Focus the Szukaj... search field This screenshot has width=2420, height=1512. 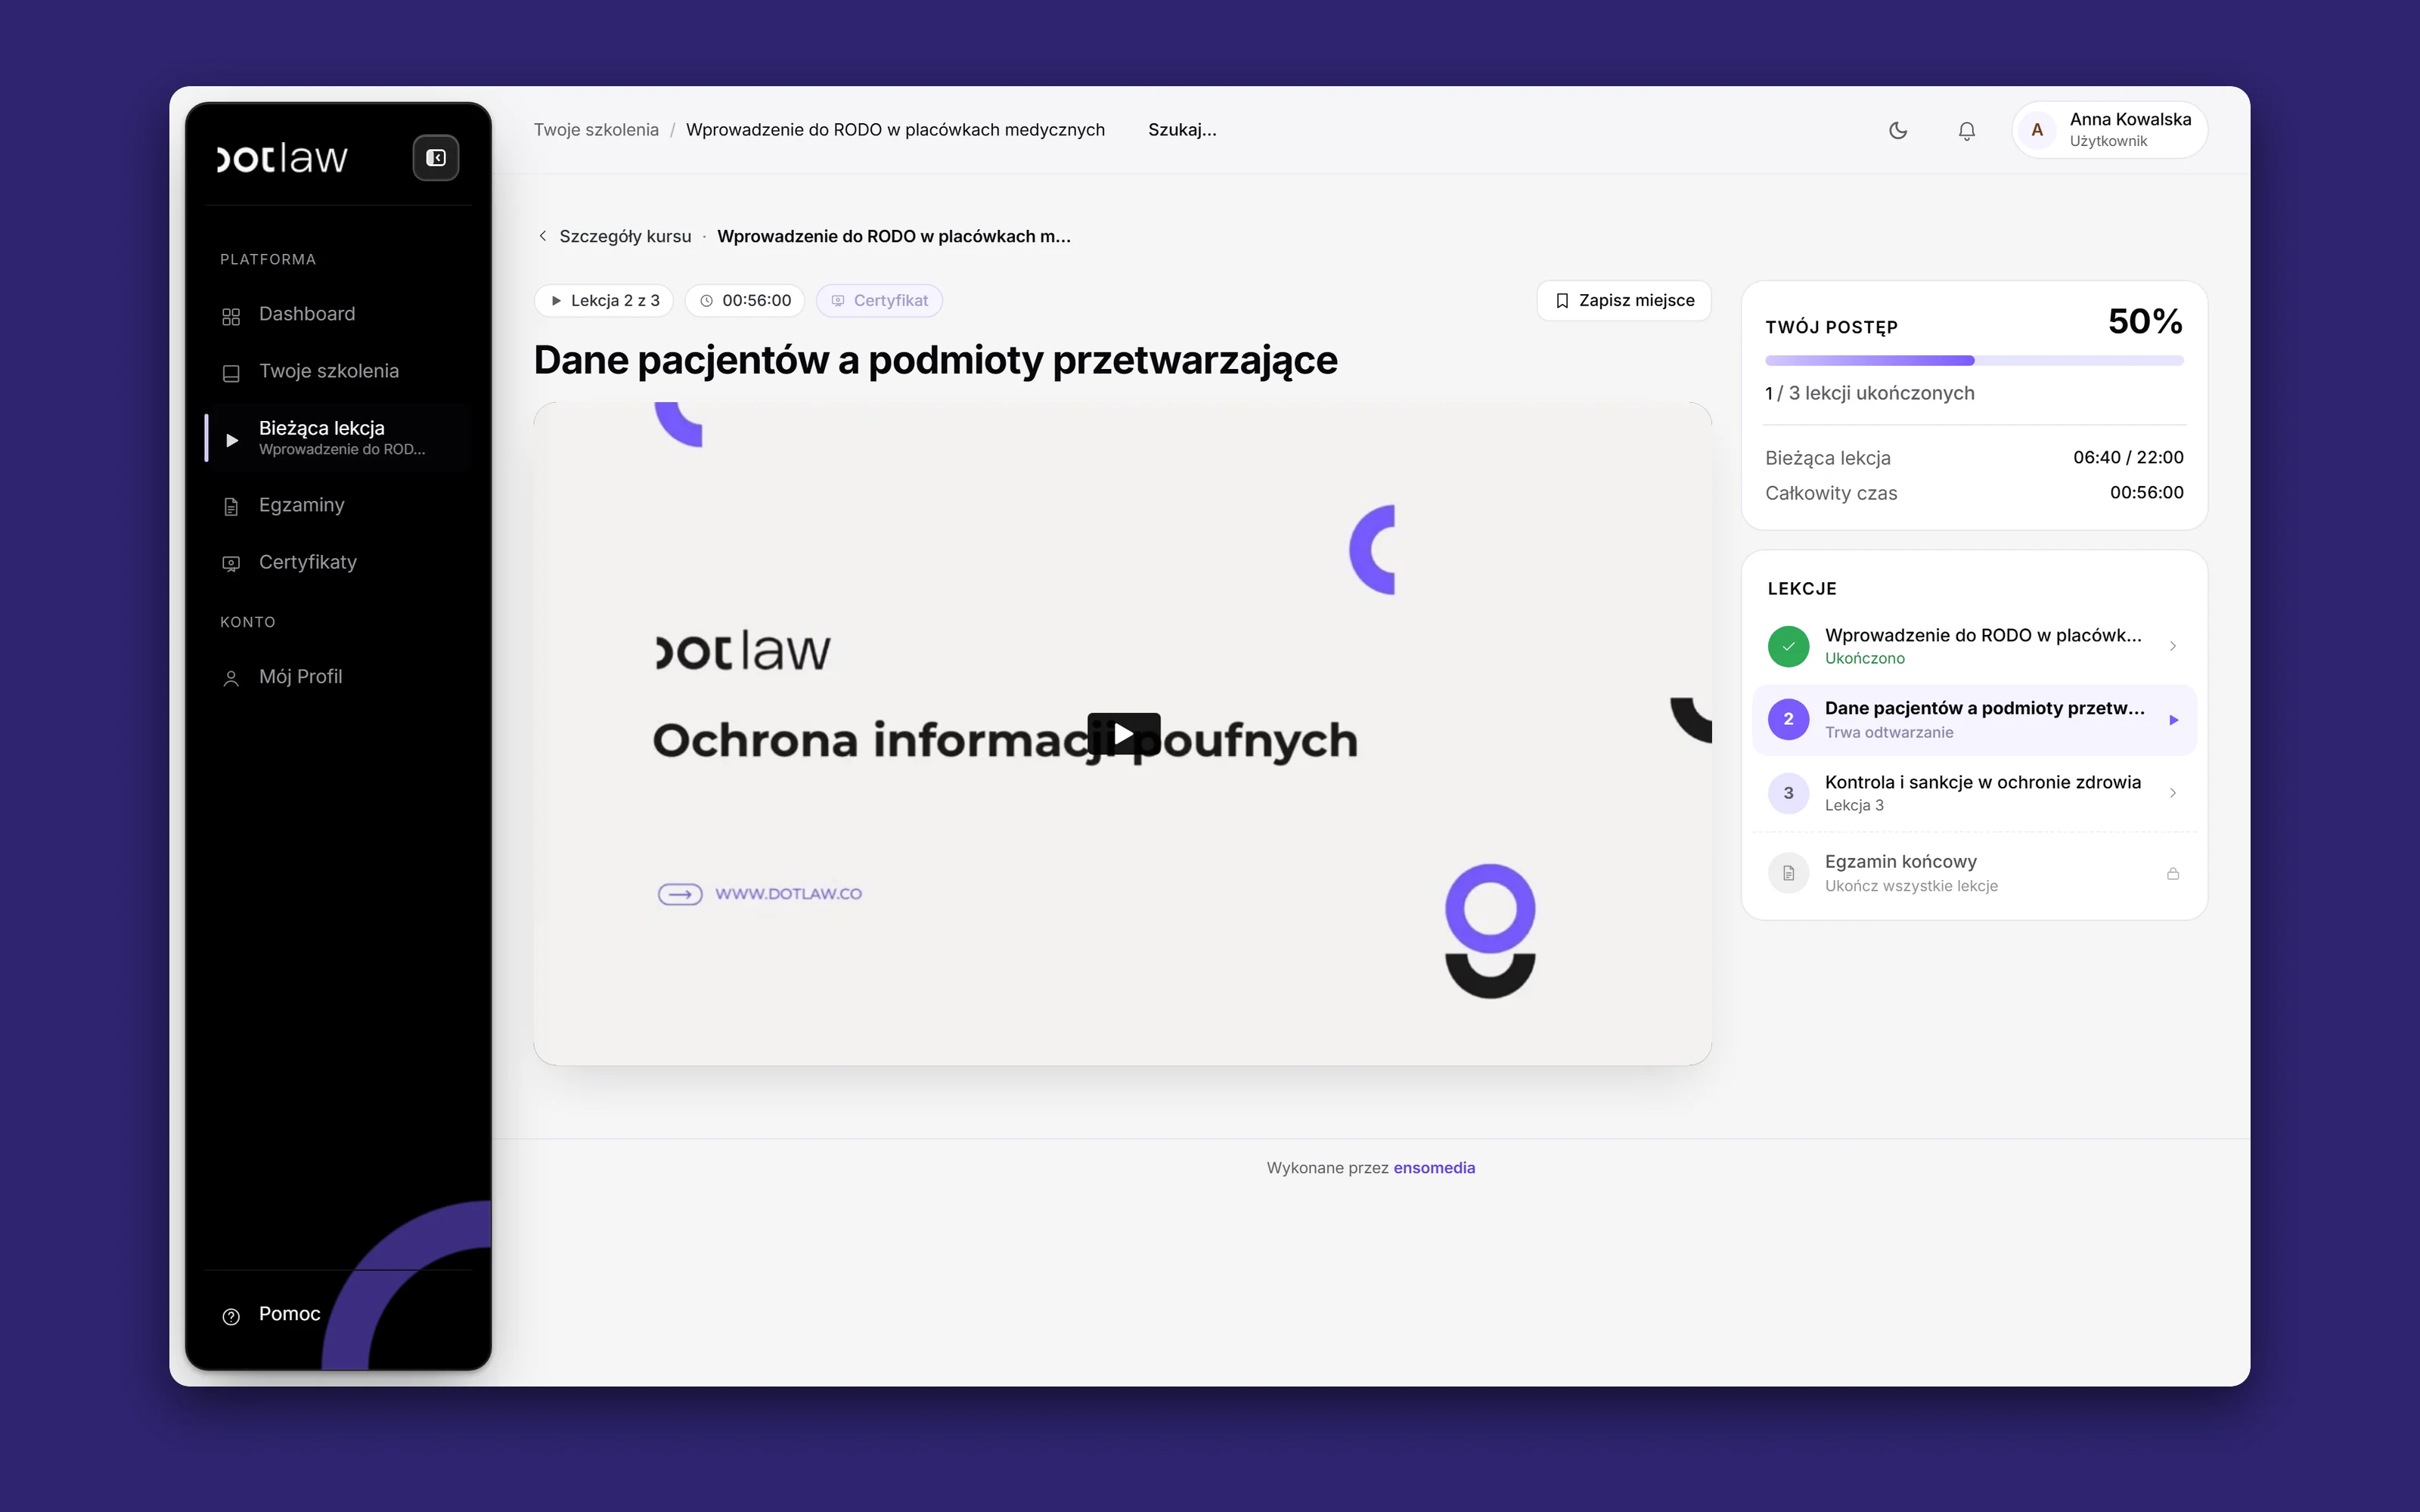1182,130
